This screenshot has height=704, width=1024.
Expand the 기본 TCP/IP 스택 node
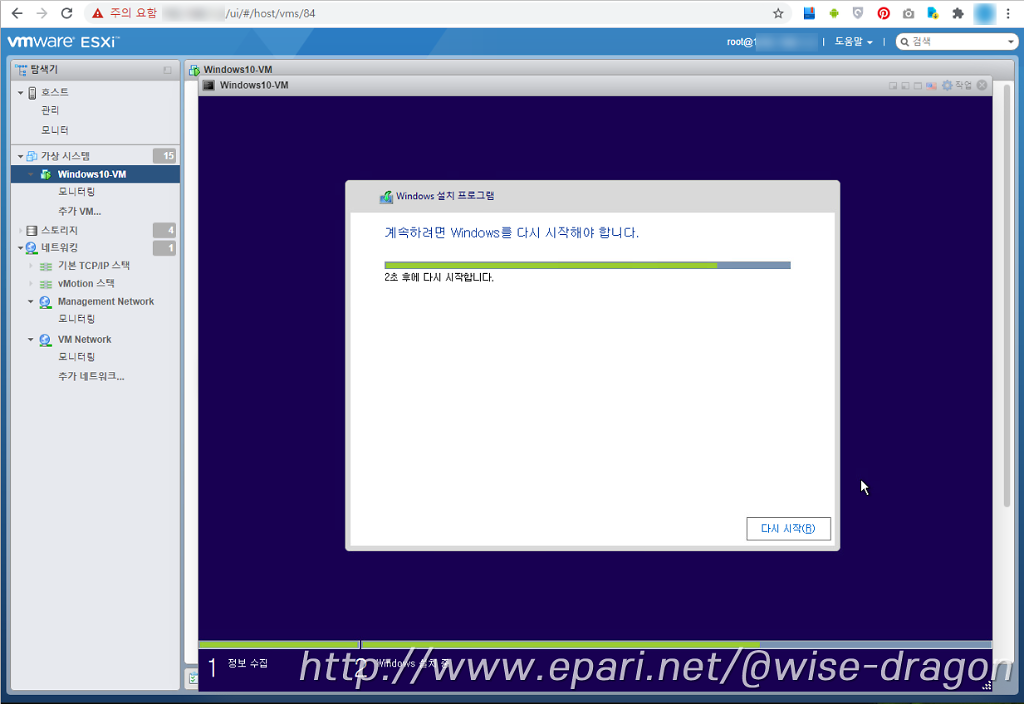point(31,266)
